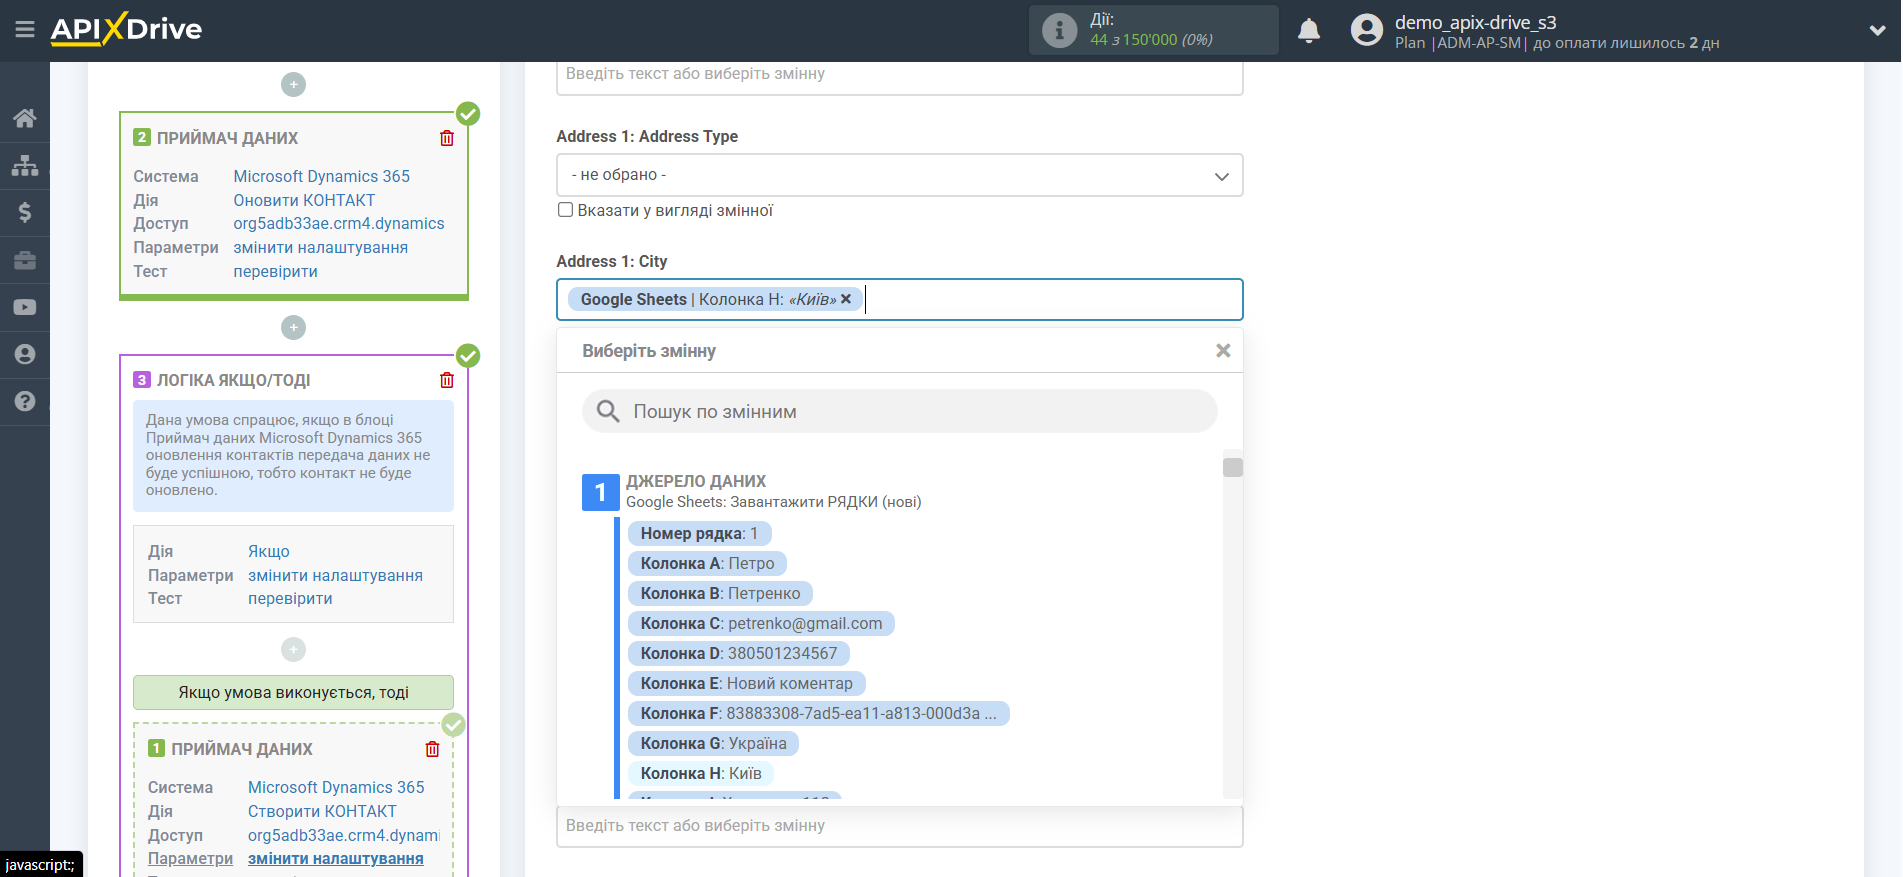Select variable Номер рядка: 1
Screen dimensions: 1903x877
coord(699,533)
